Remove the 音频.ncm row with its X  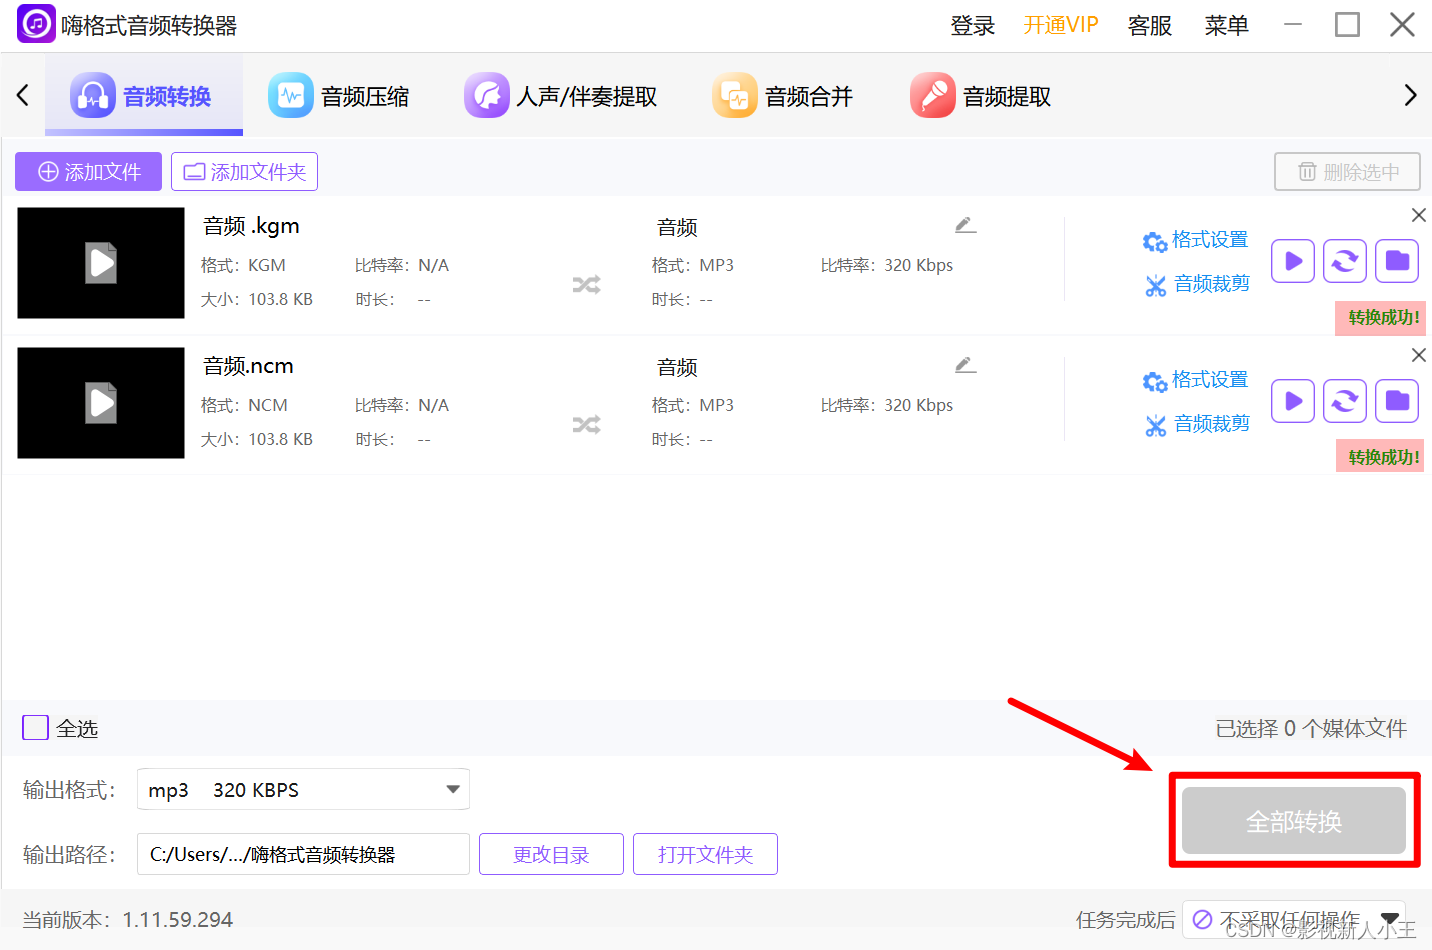(1418, 355)
